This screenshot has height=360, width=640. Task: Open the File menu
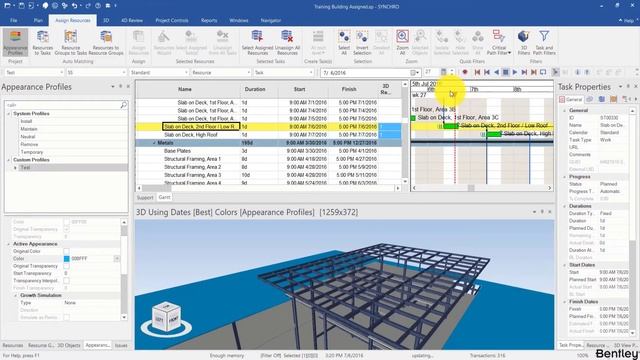point(13,20)
